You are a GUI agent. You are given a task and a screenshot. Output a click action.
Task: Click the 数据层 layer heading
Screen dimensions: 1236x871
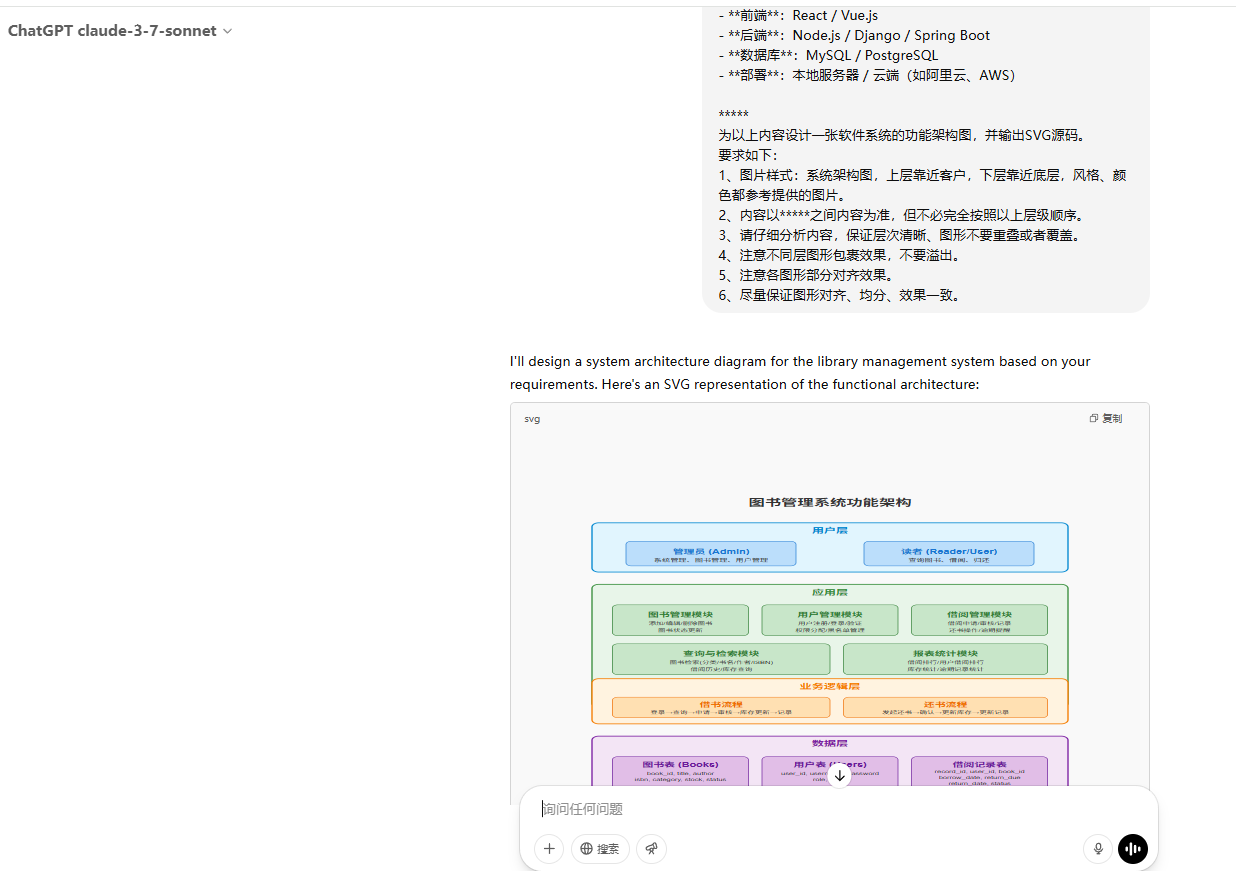(830, 743)
